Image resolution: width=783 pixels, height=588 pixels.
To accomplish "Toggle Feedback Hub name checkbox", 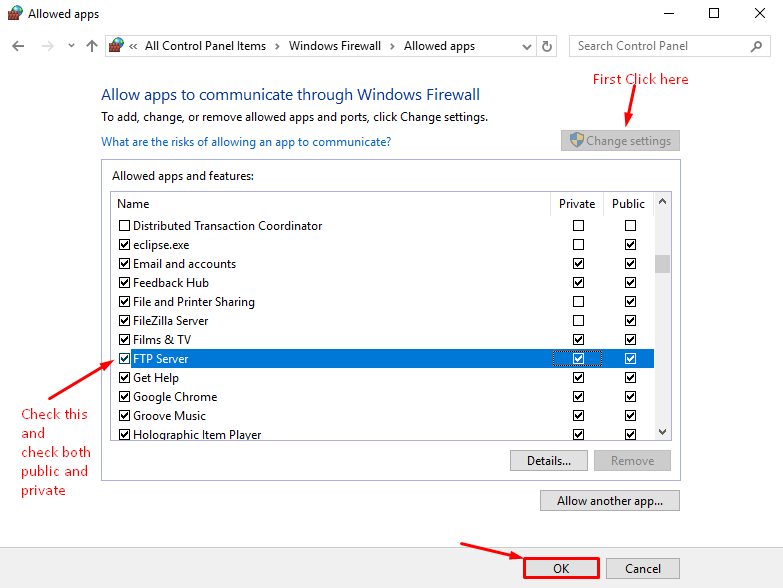I will coord(124,283).
